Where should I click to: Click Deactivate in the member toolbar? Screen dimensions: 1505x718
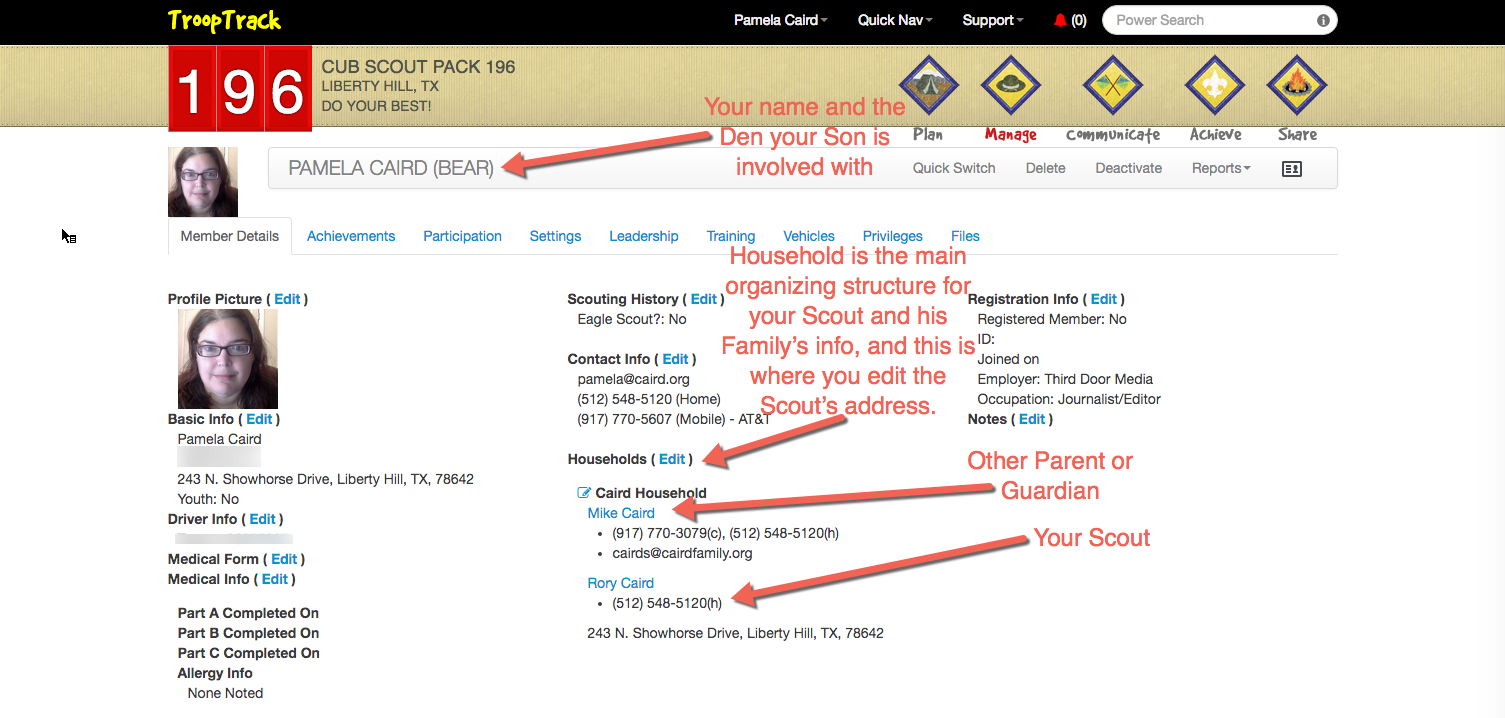tap(1129, 168)
